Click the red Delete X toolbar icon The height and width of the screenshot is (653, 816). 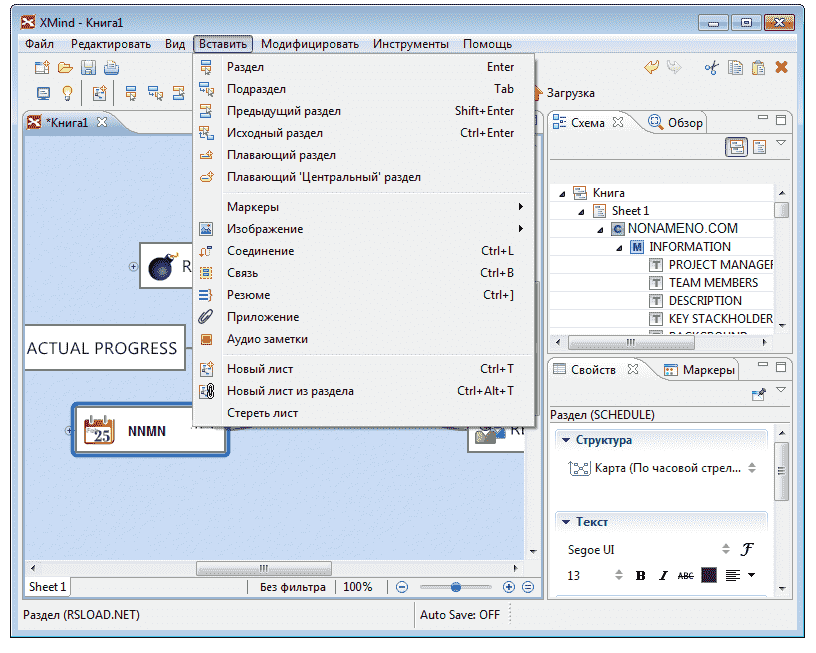pos(782,68)
